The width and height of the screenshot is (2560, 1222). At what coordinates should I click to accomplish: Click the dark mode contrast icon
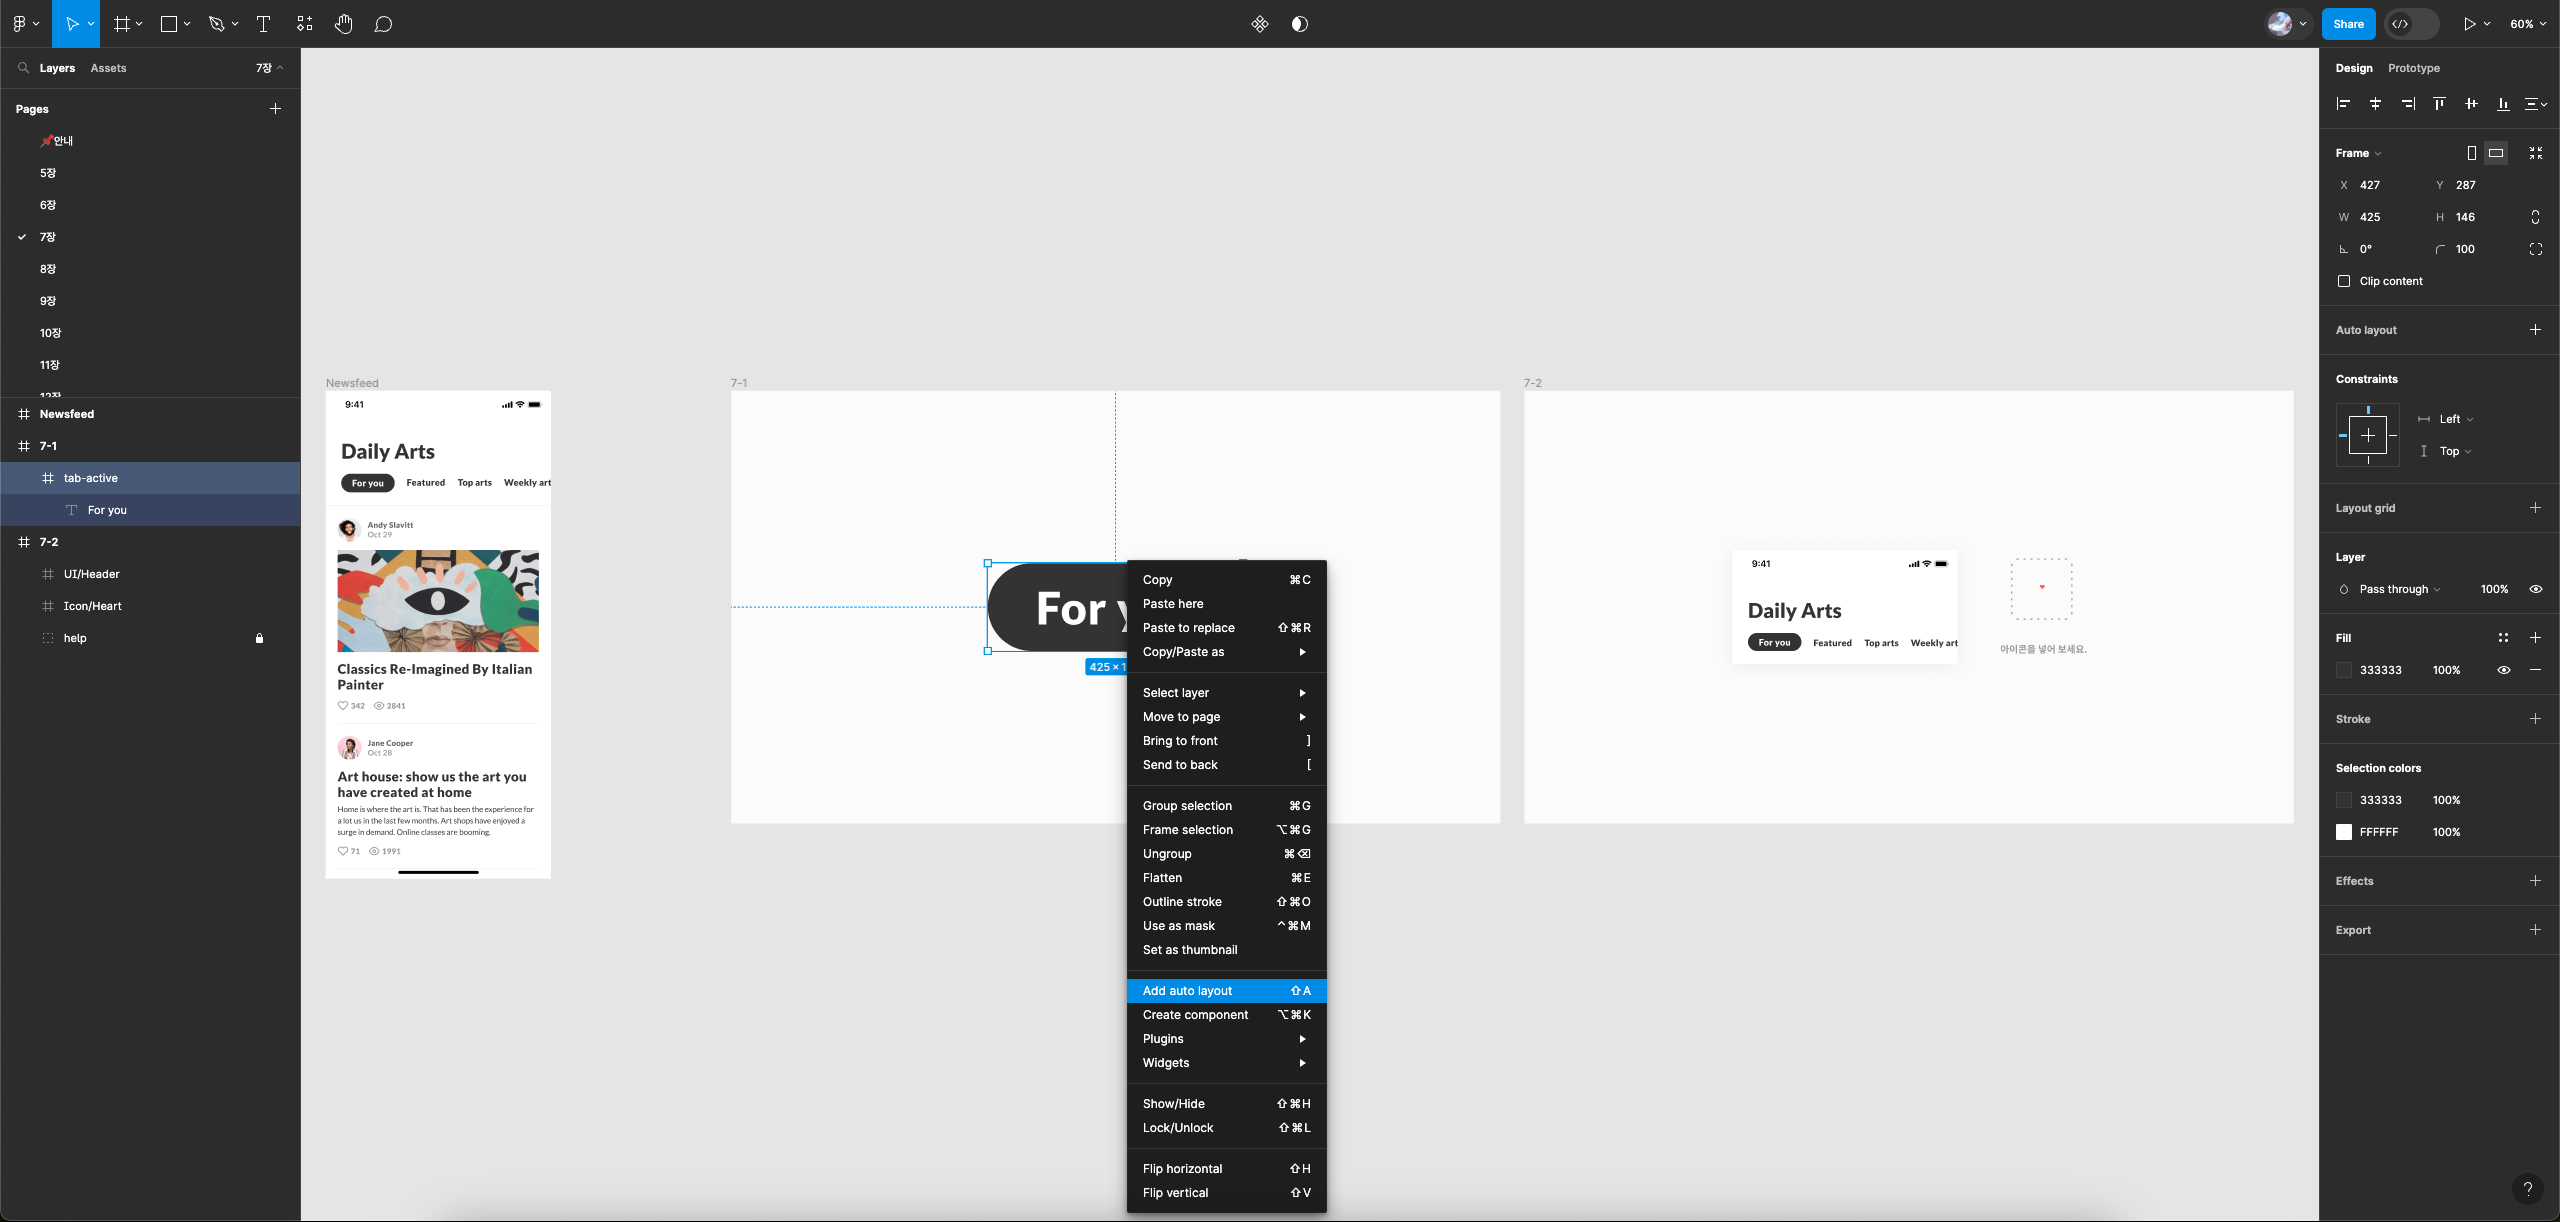pos(1299,24)
